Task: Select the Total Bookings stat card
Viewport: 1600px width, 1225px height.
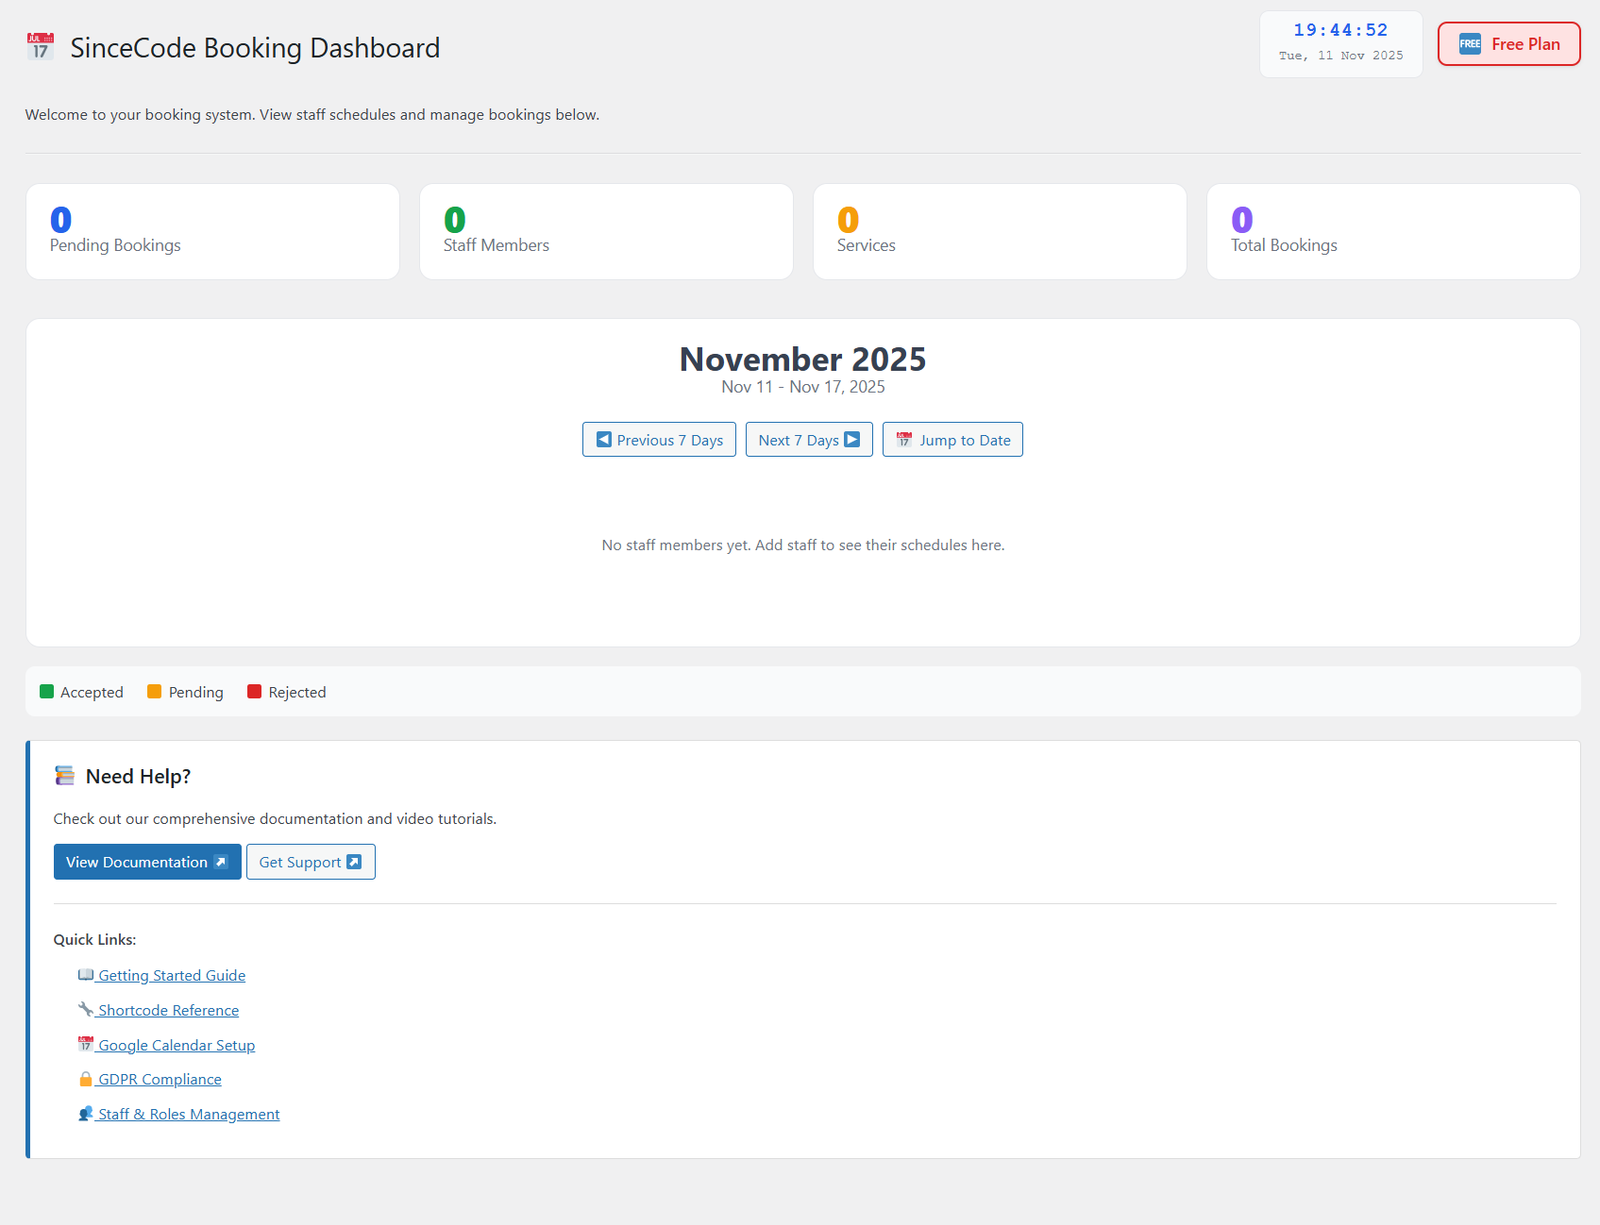Action: 1392,231
